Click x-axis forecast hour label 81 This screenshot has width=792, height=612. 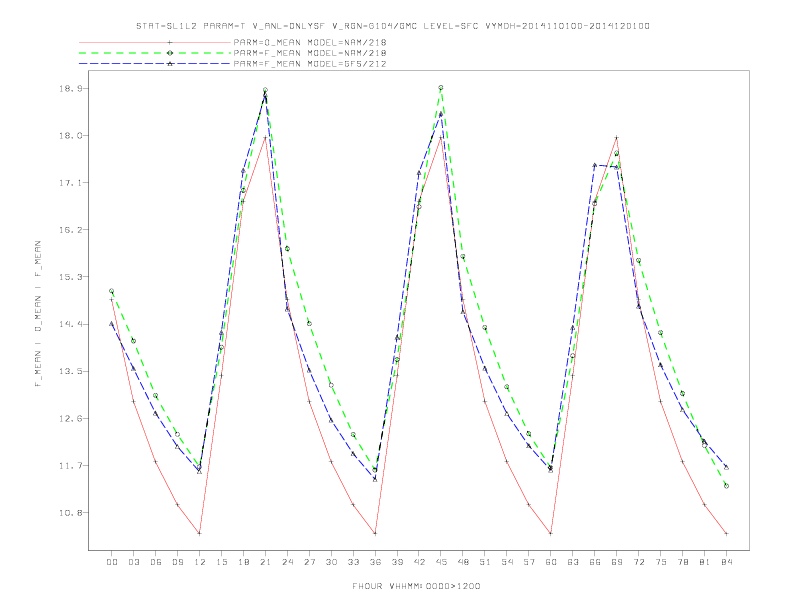pyautogui.click(x=705, y=562)
